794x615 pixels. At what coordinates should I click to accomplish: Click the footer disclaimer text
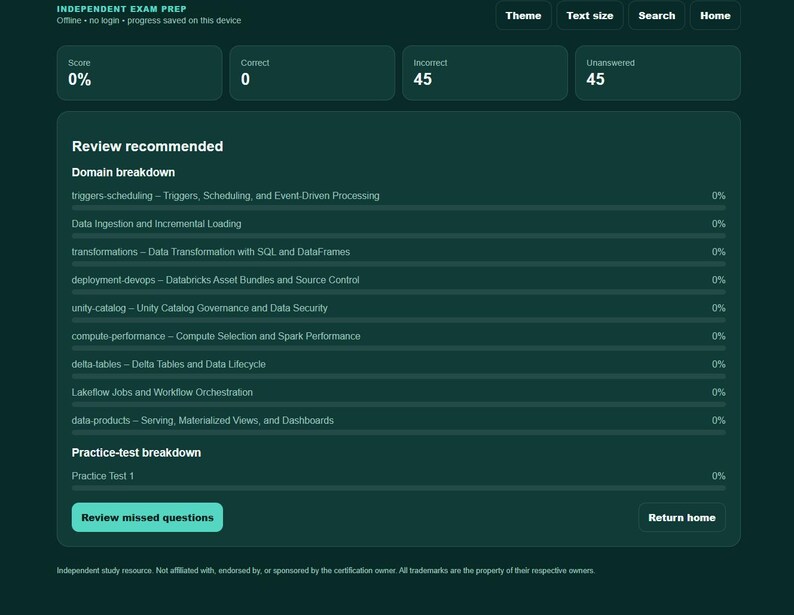point(326,570)
